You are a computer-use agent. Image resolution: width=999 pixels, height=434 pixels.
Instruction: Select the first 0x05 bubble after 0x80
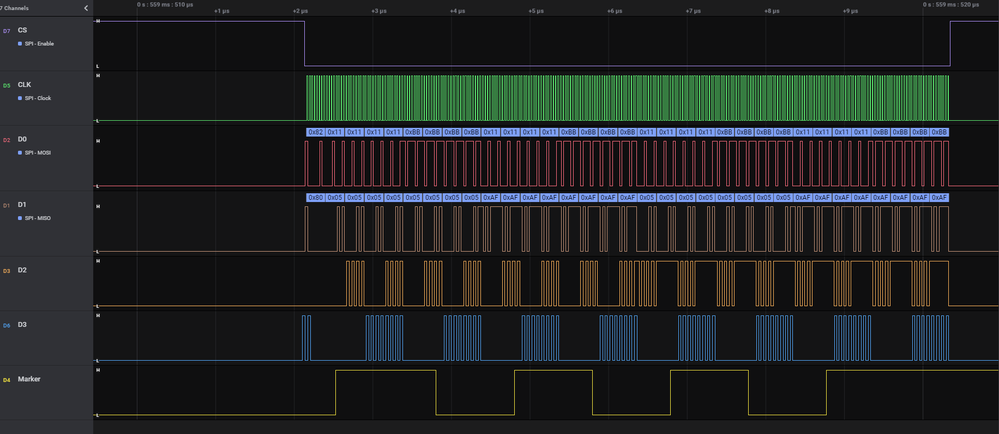click(x=335, y=198)
